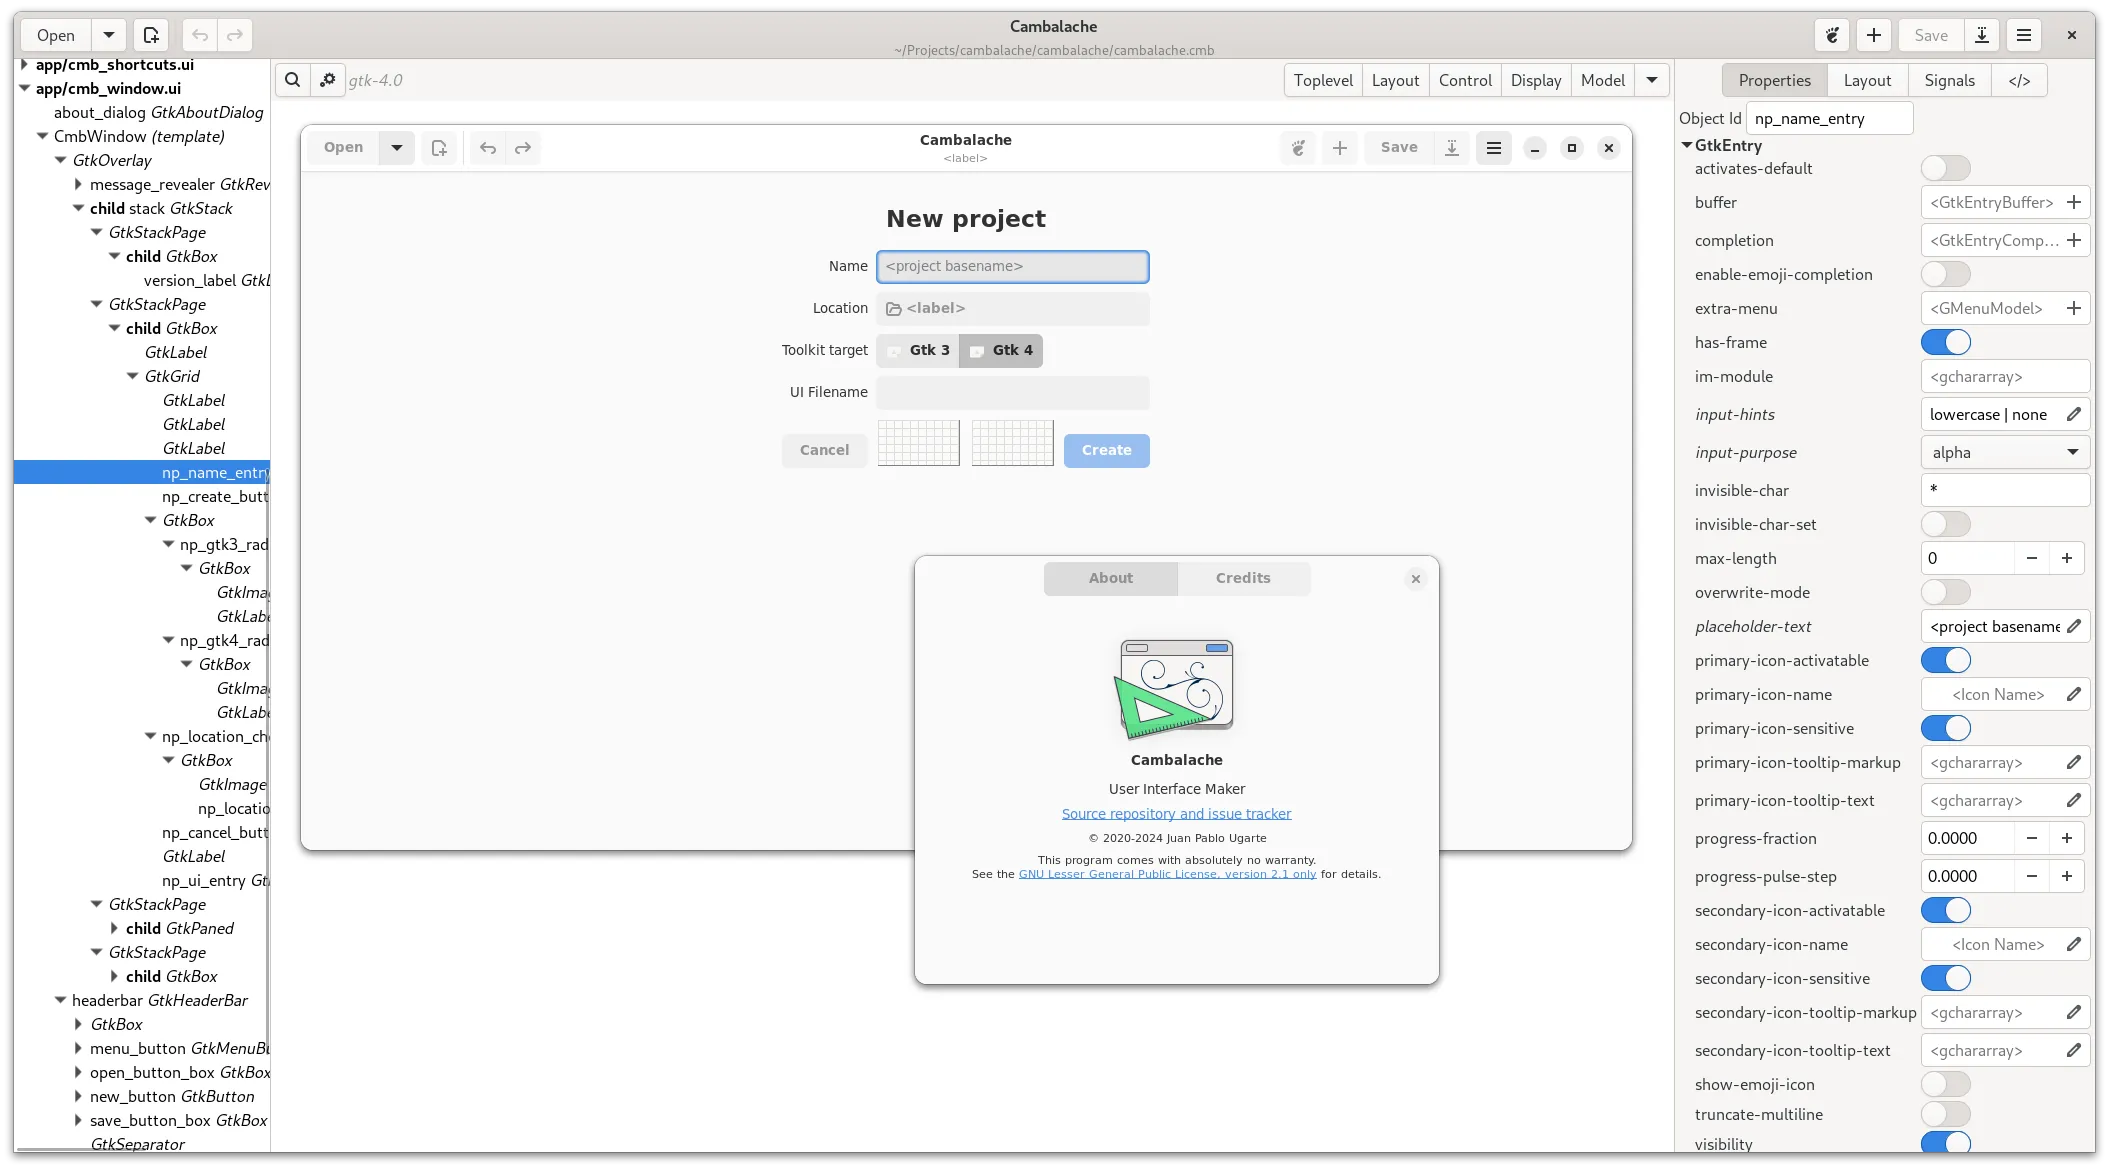This screenshot has width=2109, height=1169.
Task: Click the export download icon next to Save
Action: point(1982,35)
